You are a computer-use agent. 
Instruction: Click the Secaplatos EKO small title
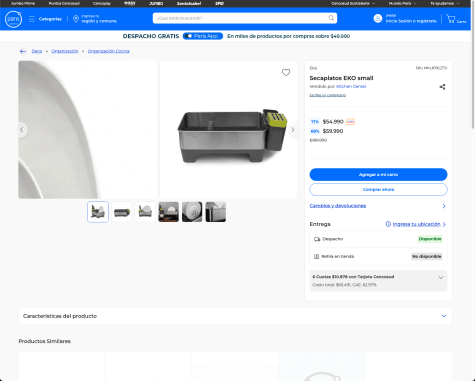[341, 78]
